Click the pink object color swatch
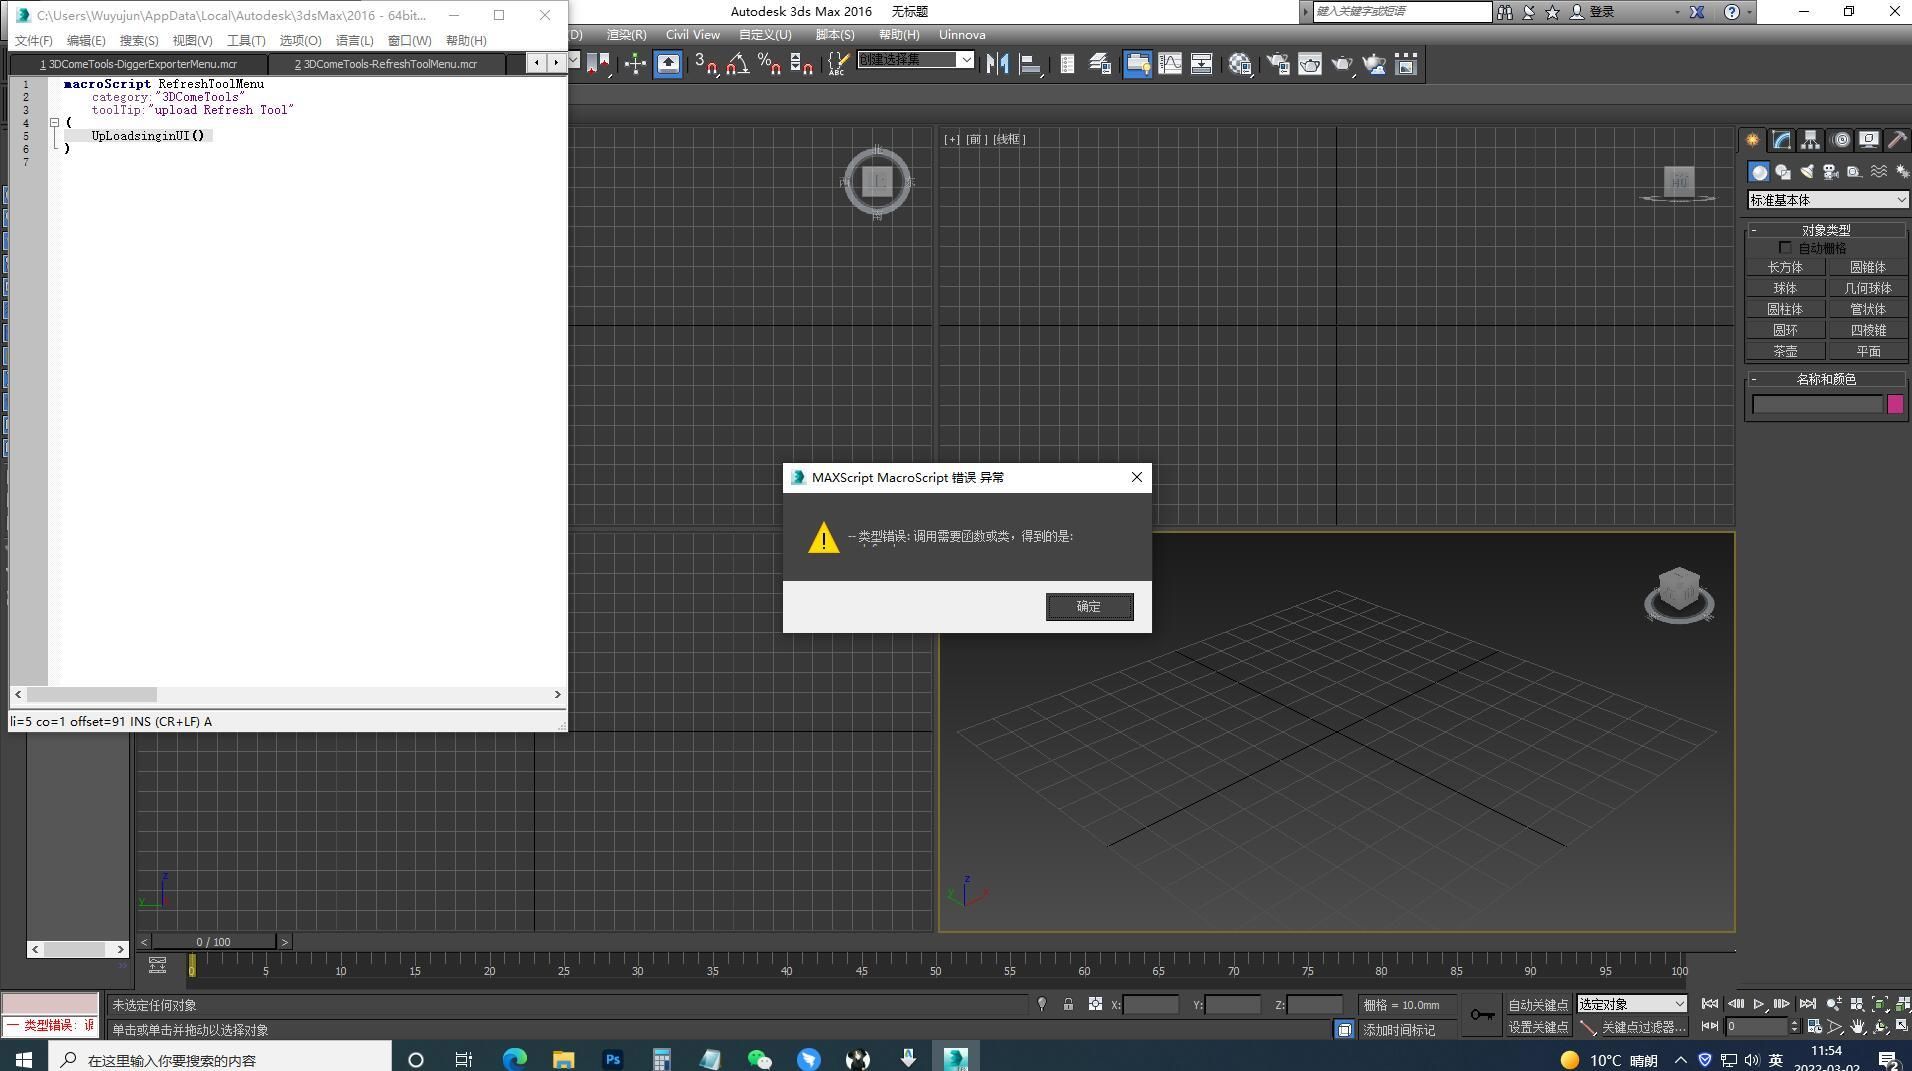Image resolution: width=1912 pixels, height=1071 pixels. click(x=1895, y=404)
